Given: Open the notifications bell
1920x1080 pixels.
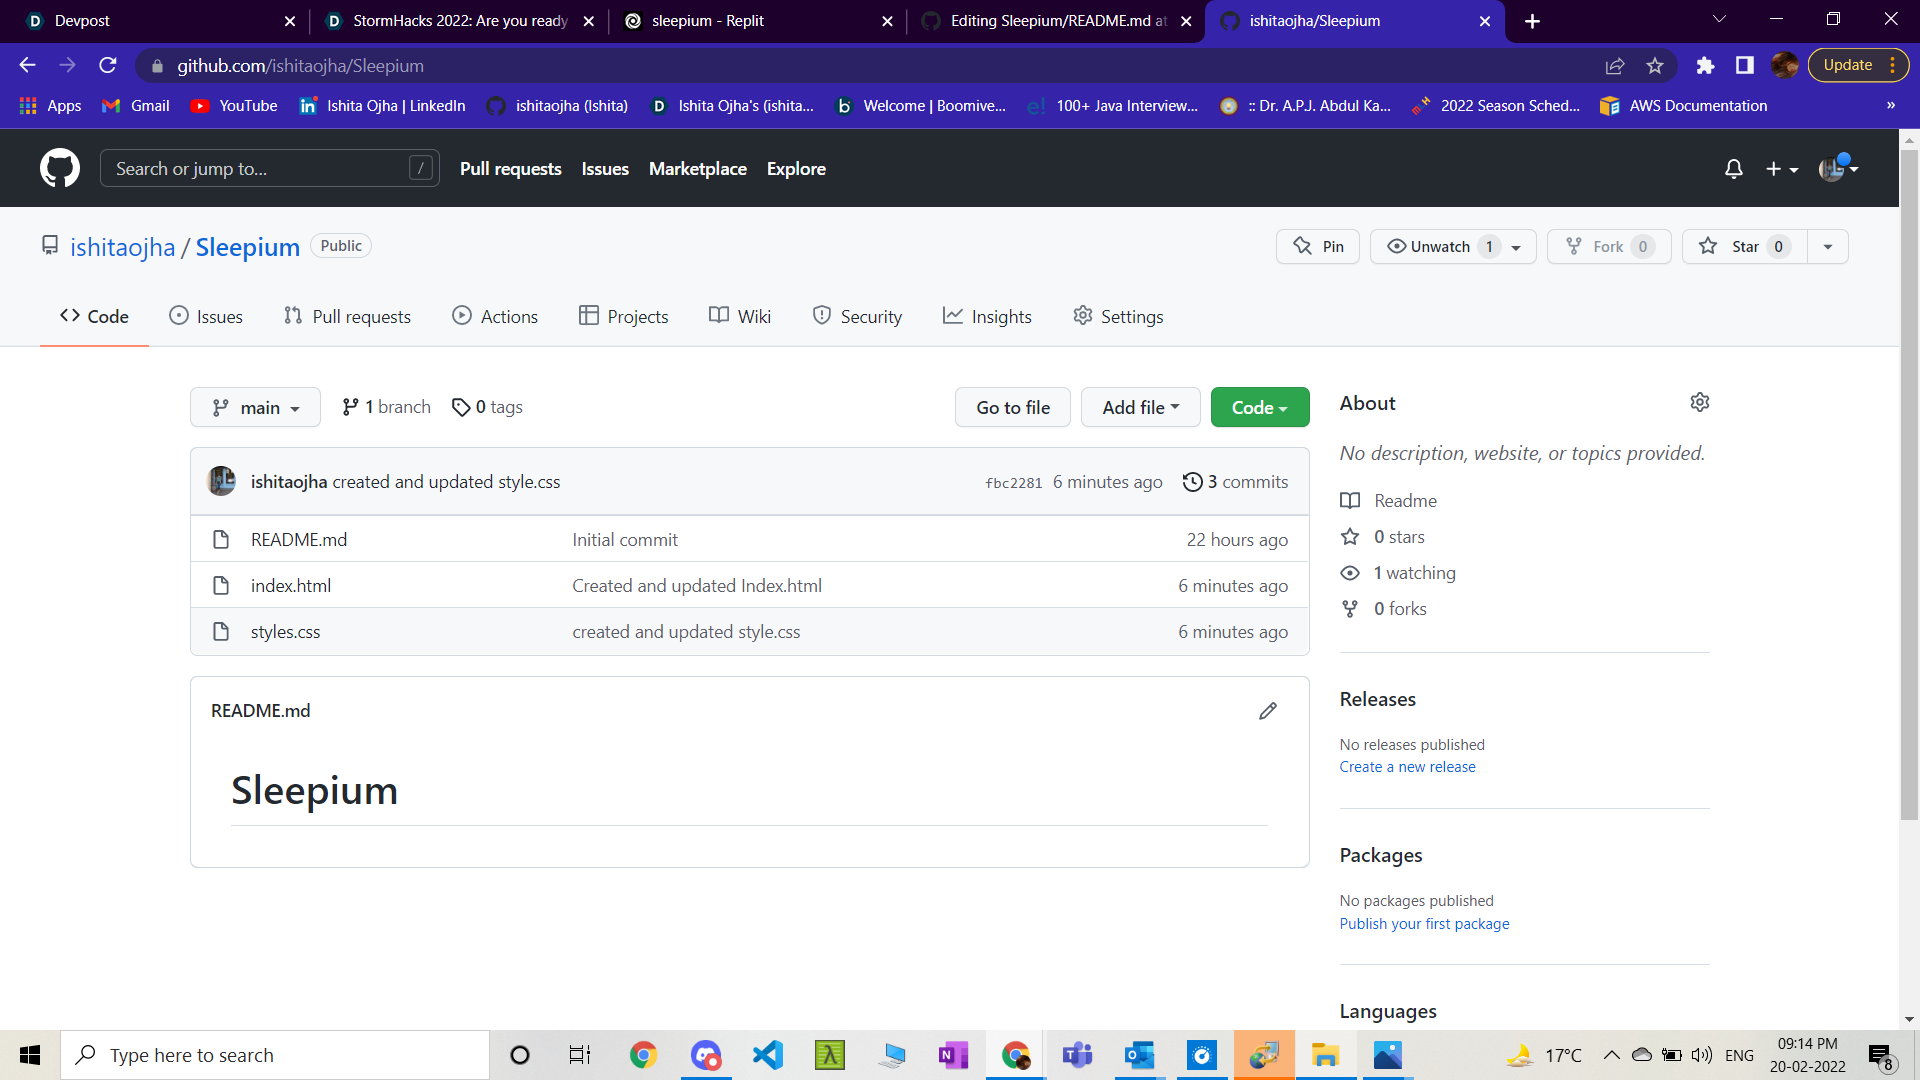Looking at the screenshot, I should click(x=1734, y=169).
